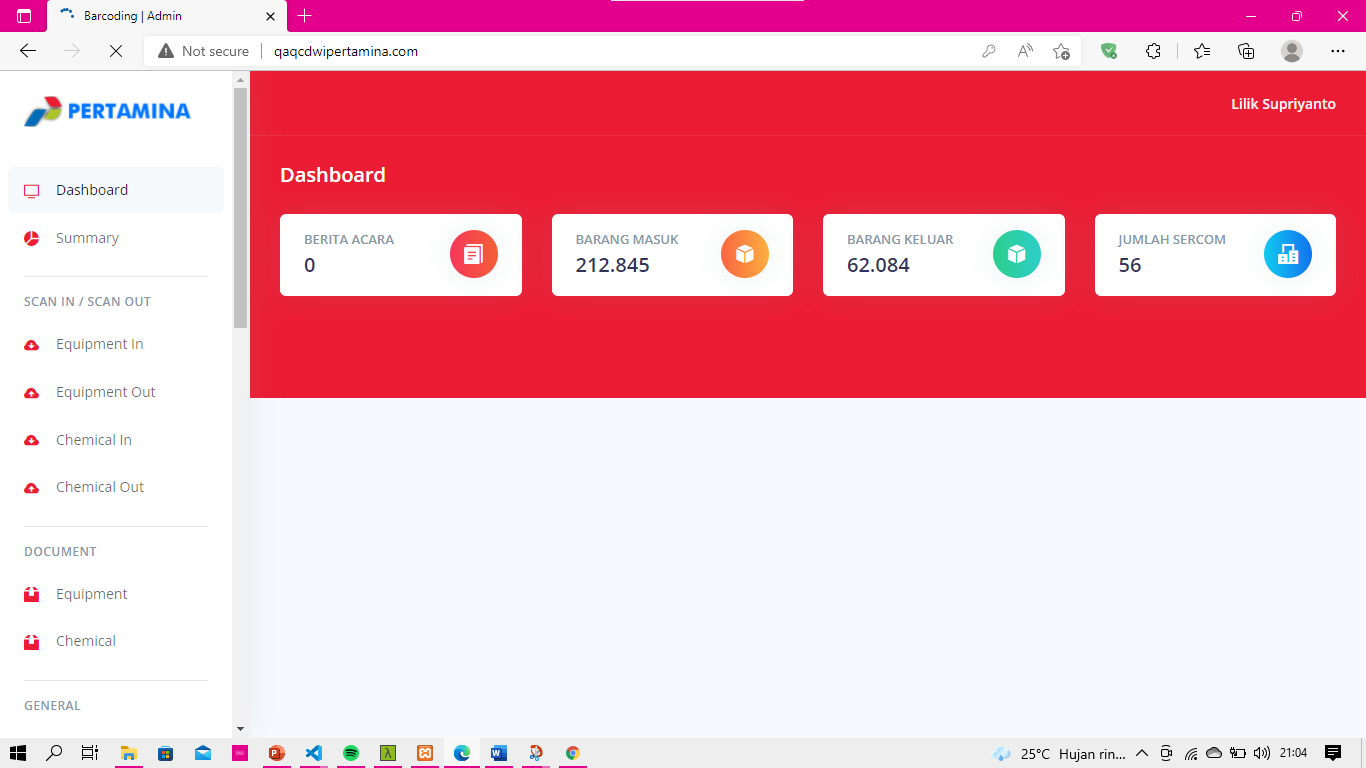Navigate to Chemical Out page
The image size is (1366, 768).
99,487
